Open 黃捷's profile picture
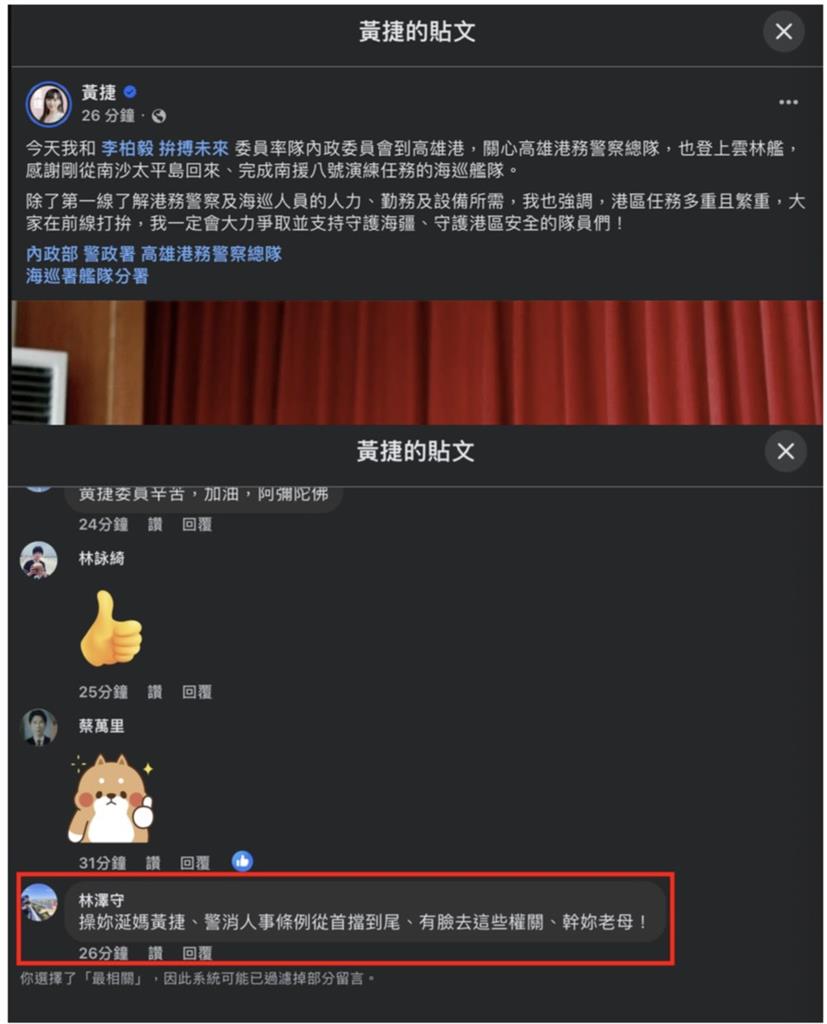 click(x=48, y=104)
